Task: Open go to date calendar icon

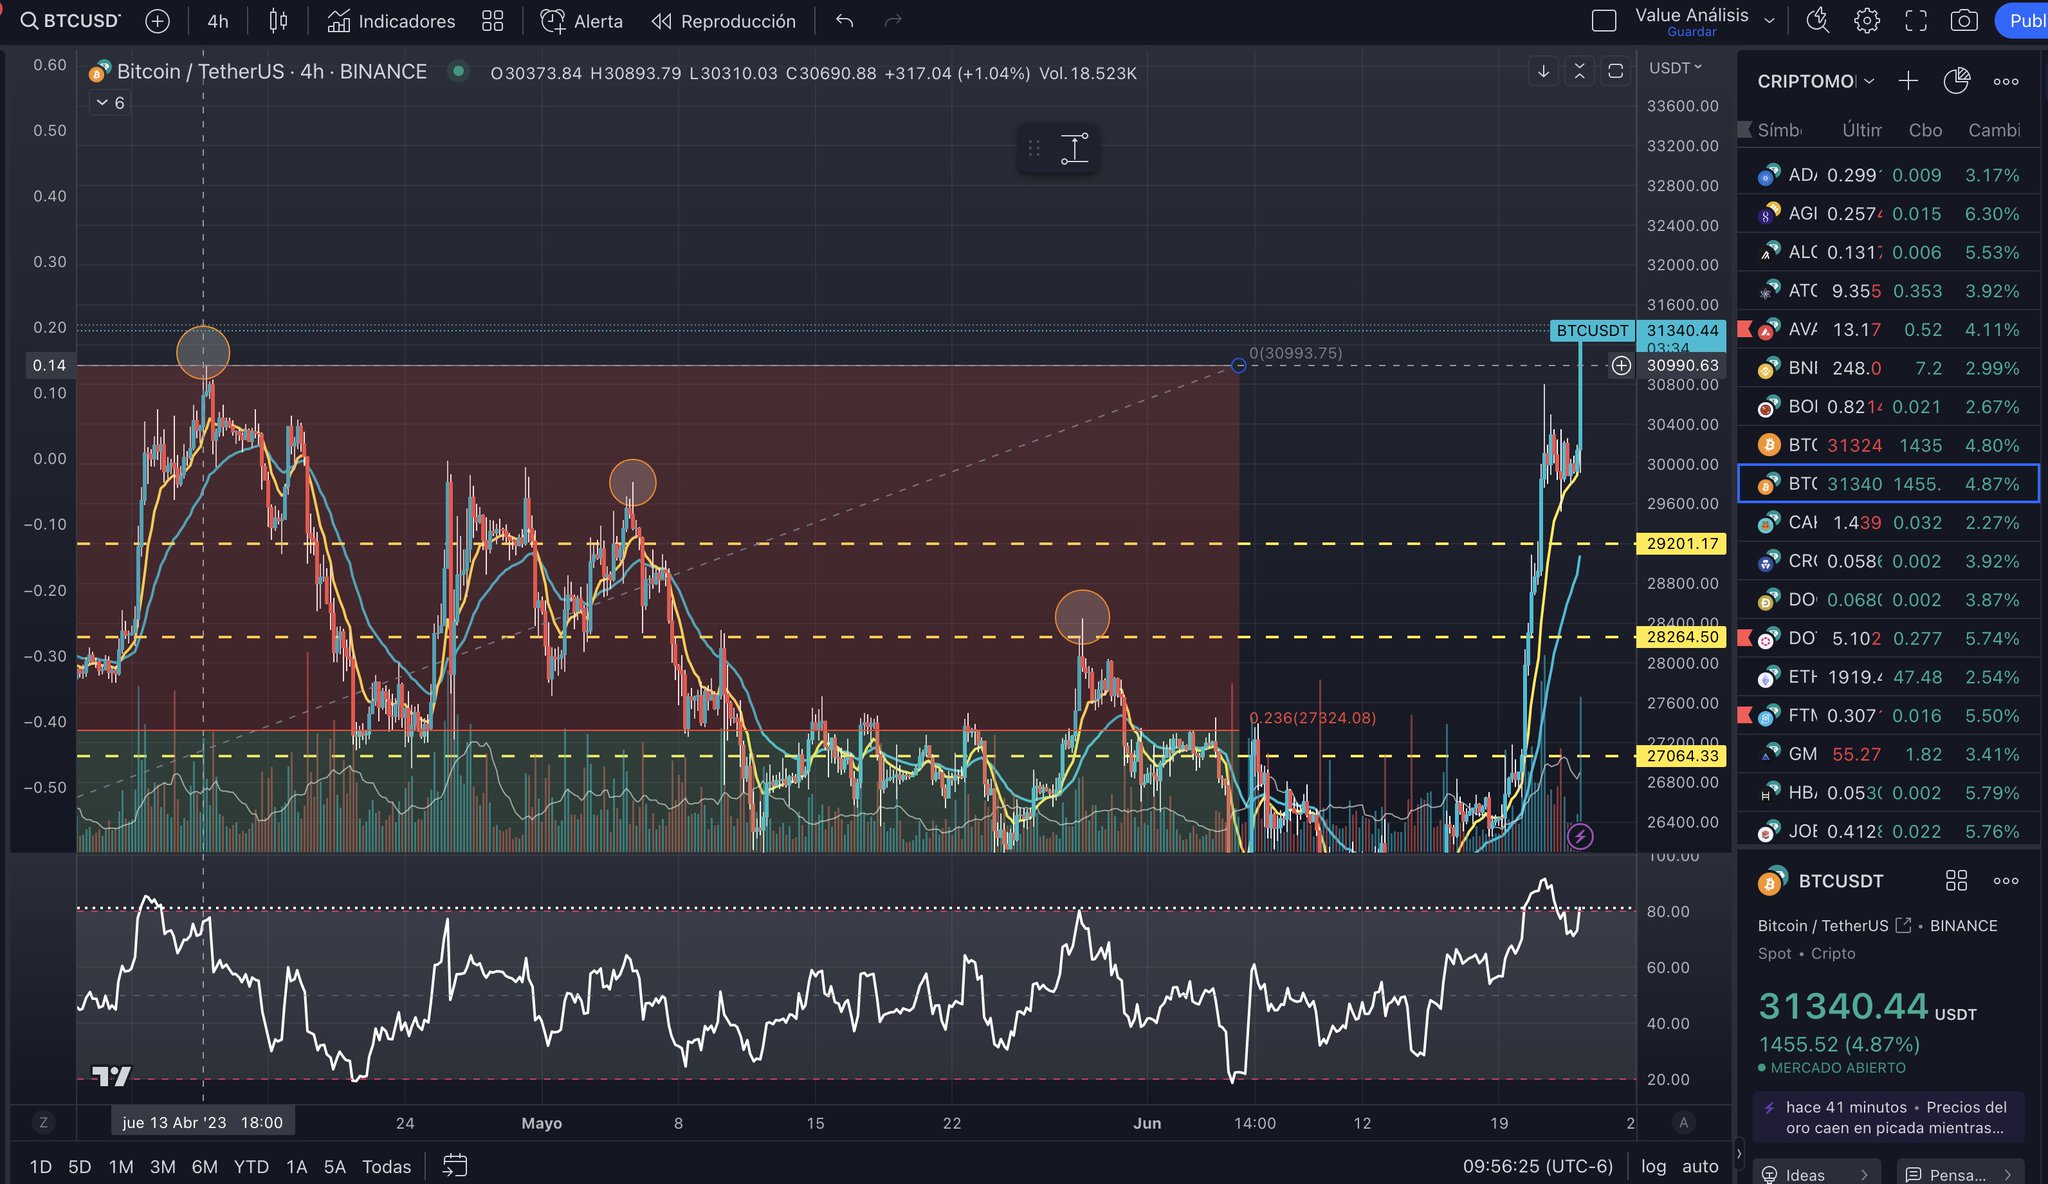Action: pyautogui.click(x=455, y=1165)
